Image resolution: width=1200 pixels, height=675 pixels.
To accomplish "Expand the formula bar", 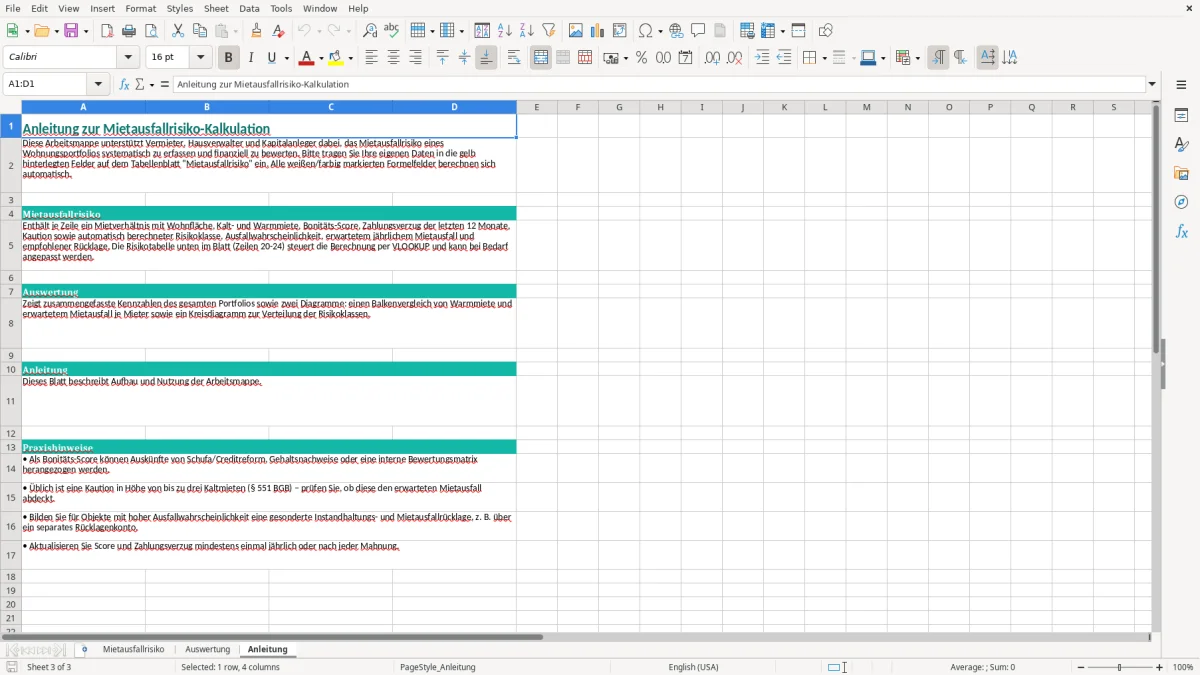I will [x=1152, y=85].
